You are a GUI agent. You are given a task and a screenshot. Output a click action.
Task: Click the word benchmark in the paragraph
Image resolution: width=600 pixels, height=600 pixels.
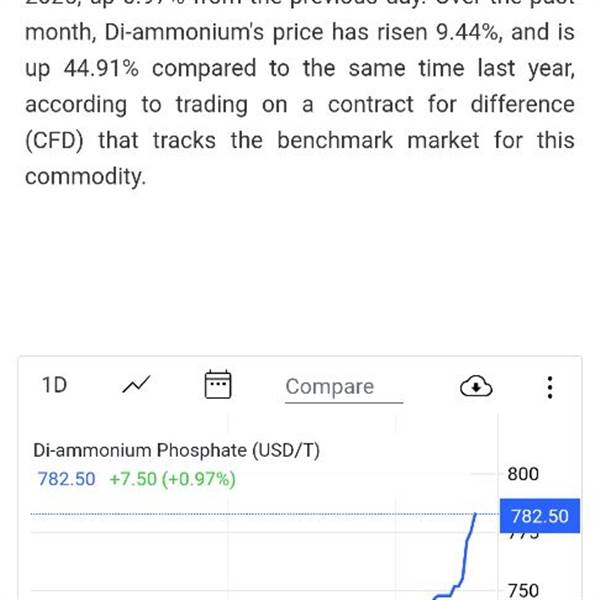pos(335,140)
